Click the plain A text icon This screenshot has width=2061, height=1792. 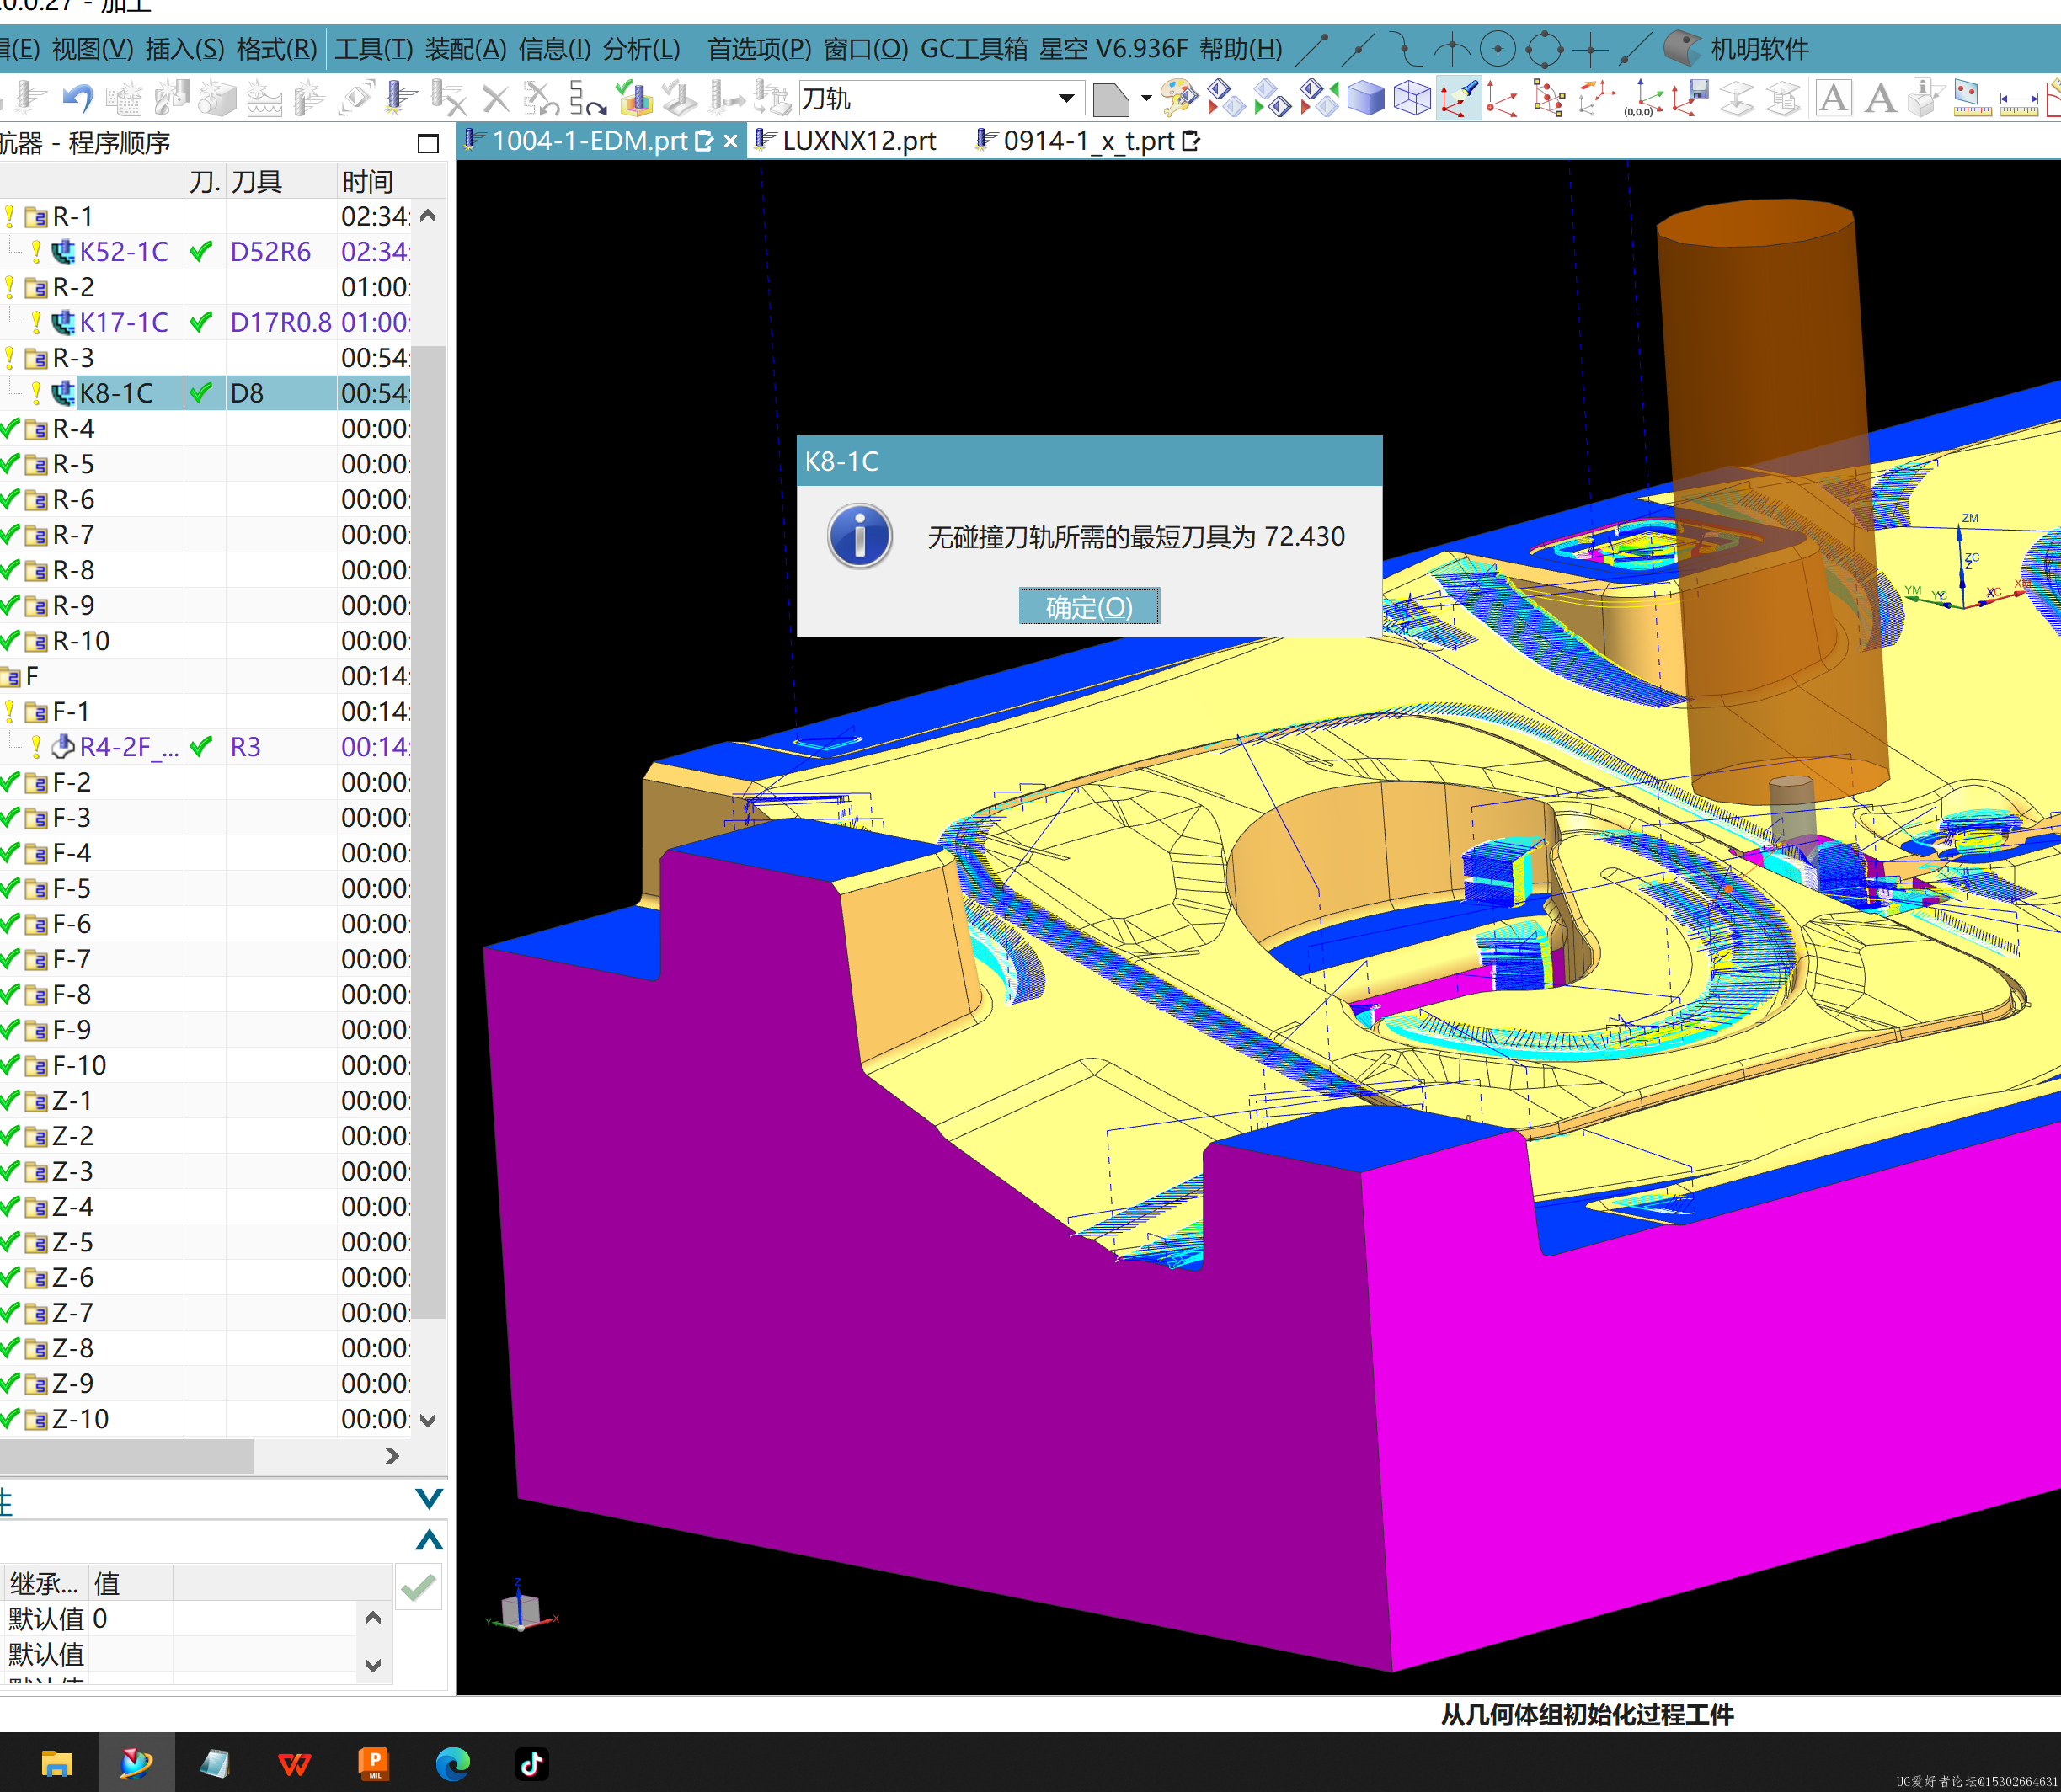click(1880, 98)
